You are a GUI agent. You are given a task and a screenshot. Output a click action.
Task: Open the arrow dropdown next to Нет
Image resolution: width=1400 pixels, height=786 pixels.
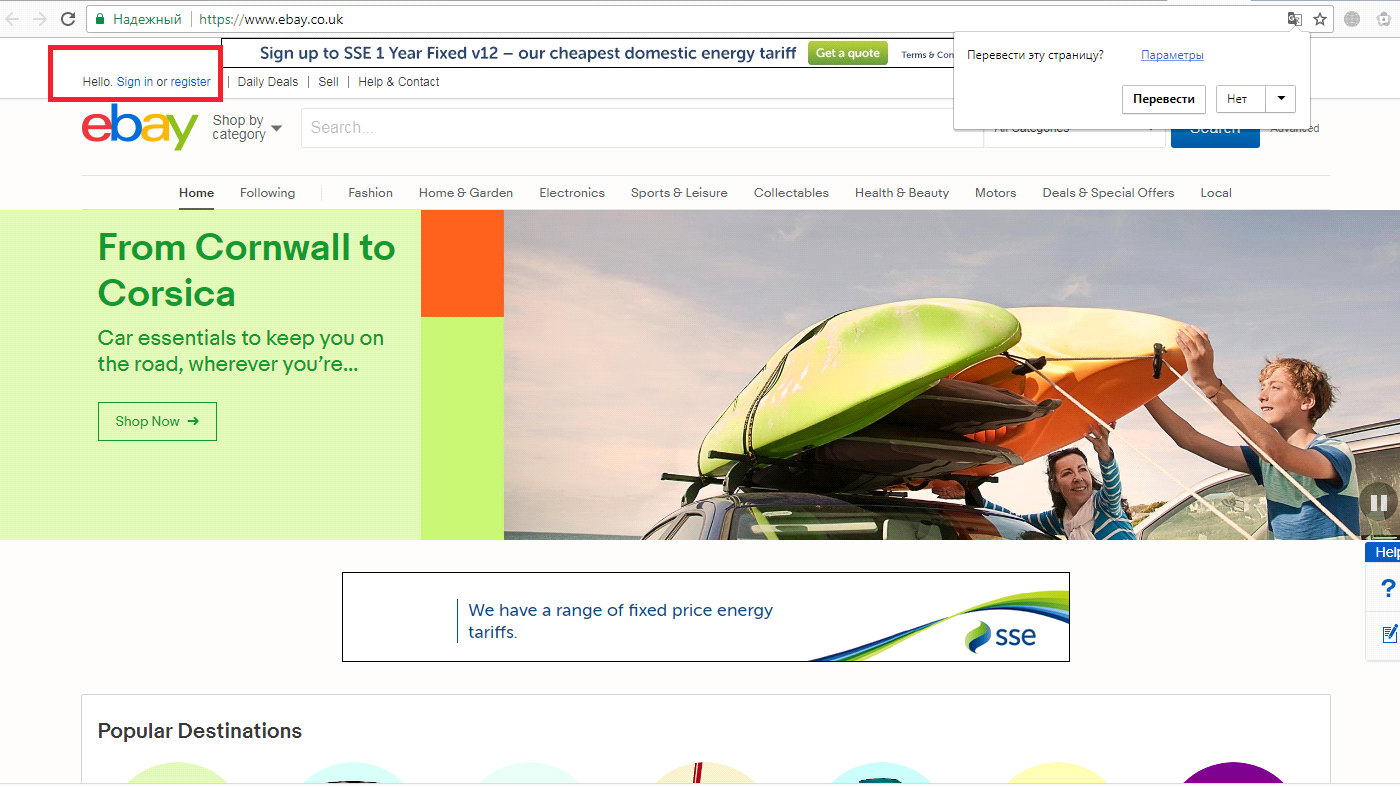[1280, 99]
